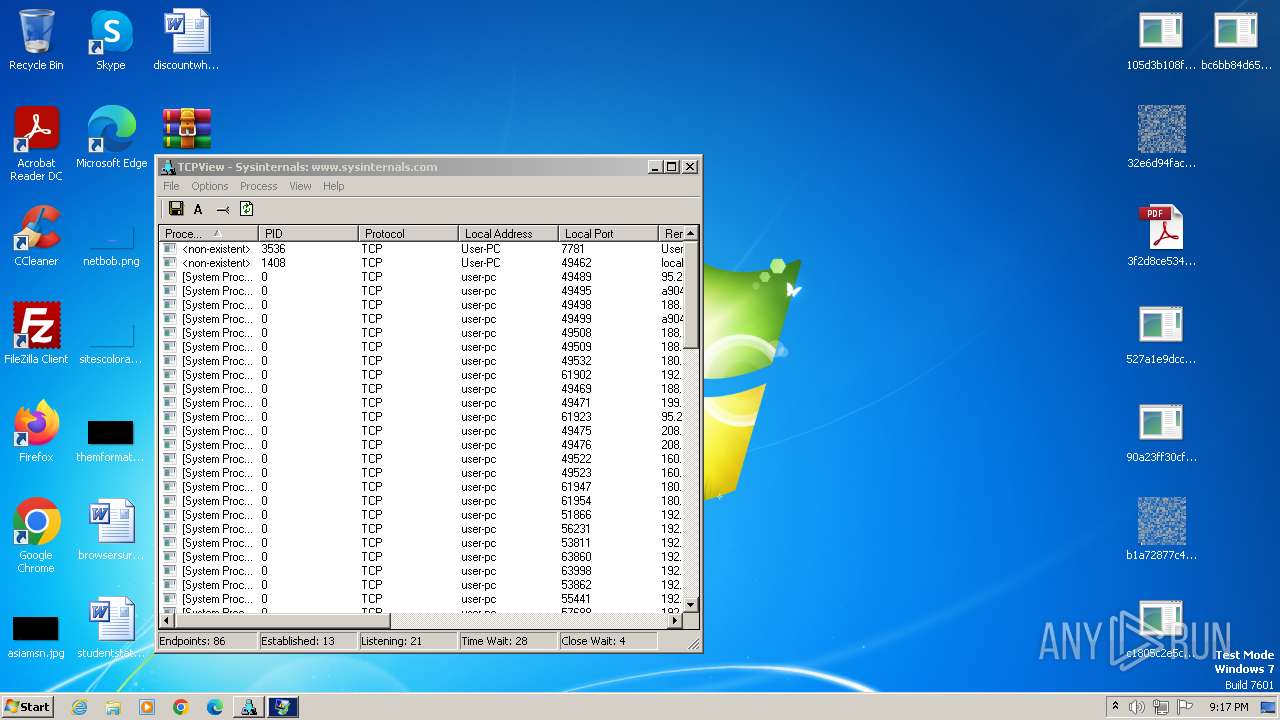Image resolution: width=1280 pixels, height=720 pixels.
Task: Click the vertical scrollbar up arrow
Action: coord(690,233)
